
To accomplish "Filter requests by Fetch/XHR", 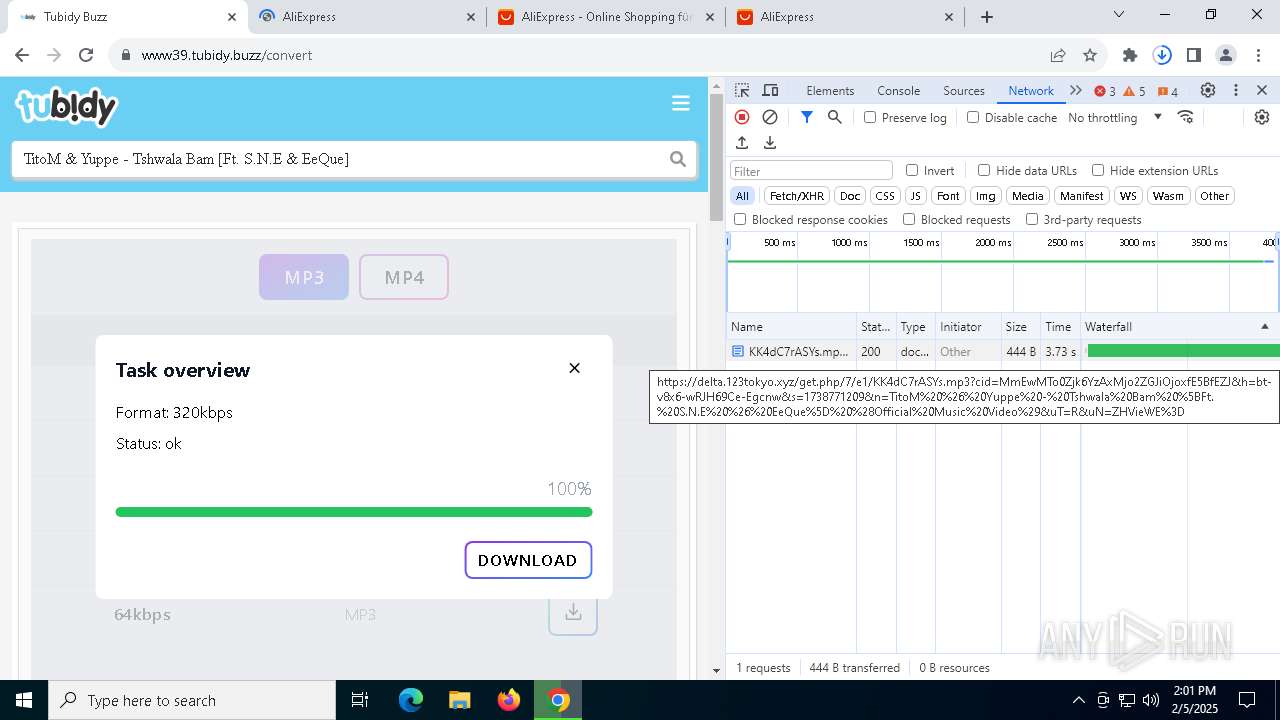I will coord(797,196).
